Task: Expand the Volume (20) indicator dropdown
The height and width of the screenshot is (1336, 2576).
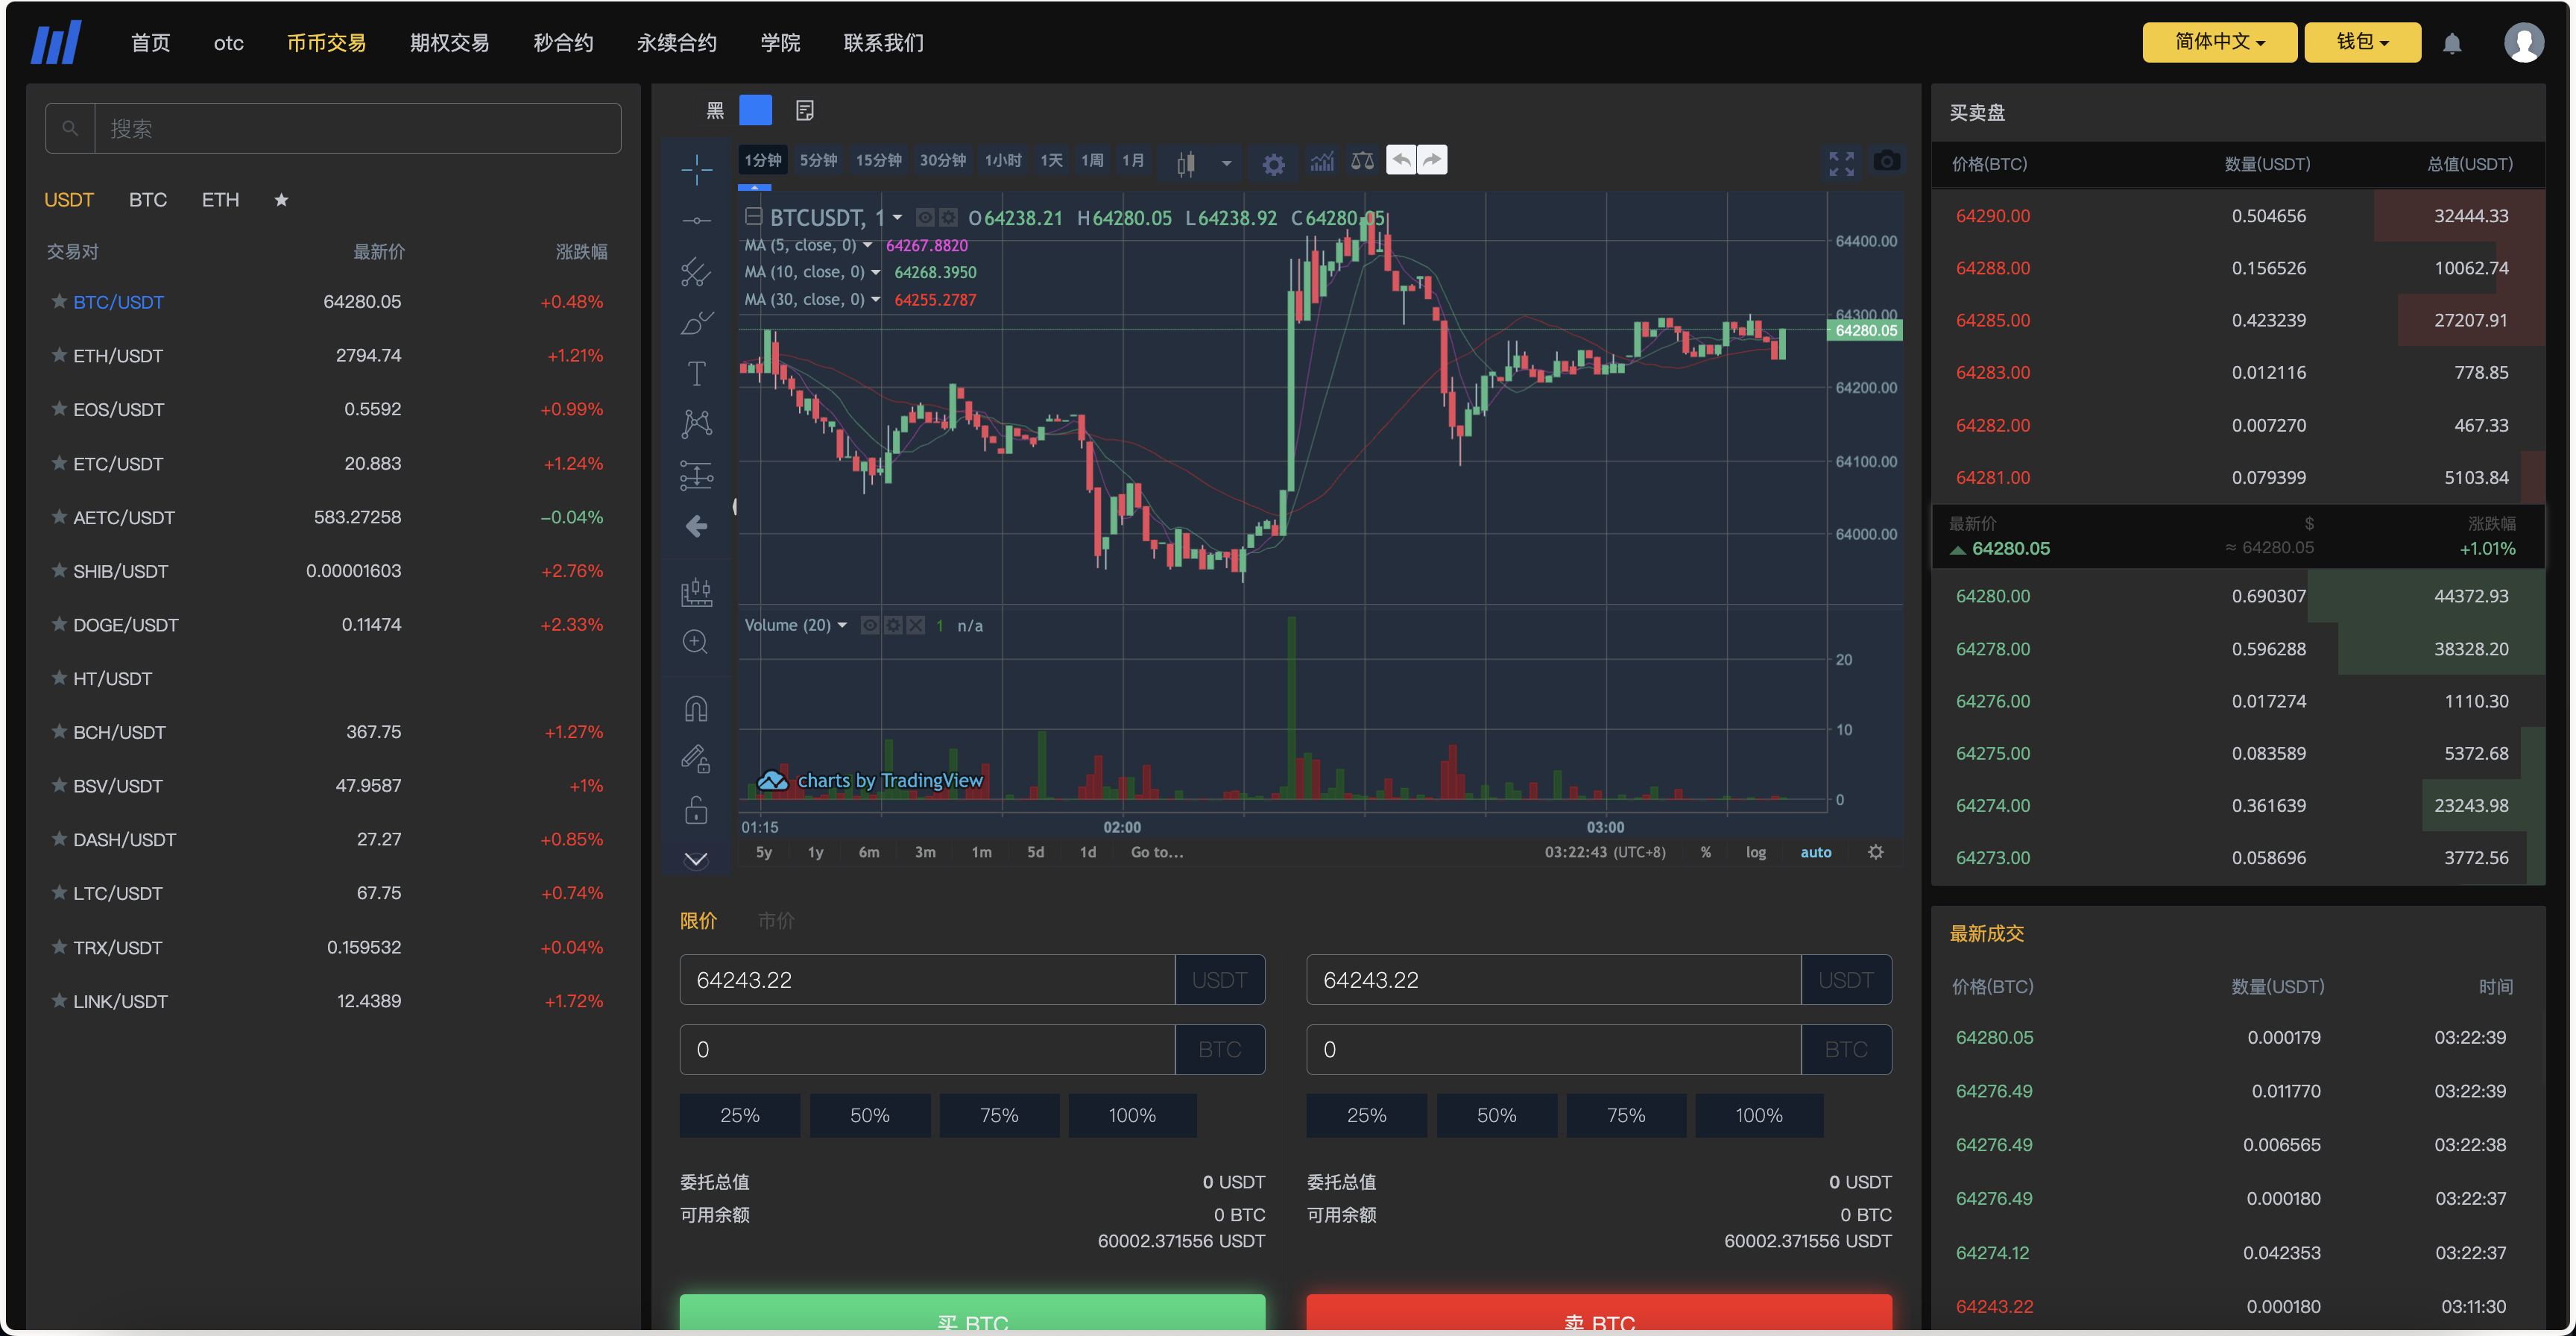Action: pos(842,625)
